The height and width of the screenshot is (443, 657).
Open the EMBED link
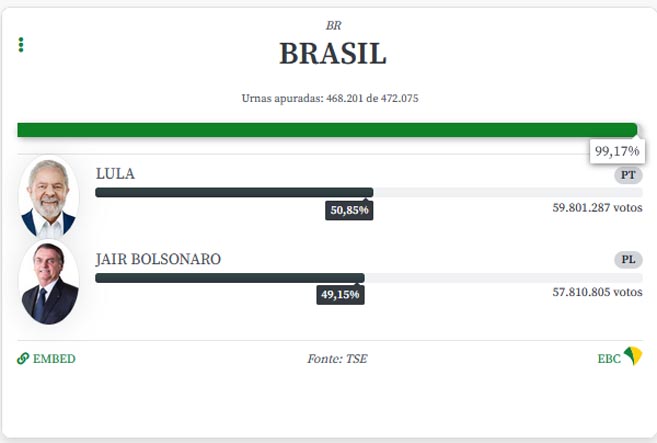pos(47,359)
